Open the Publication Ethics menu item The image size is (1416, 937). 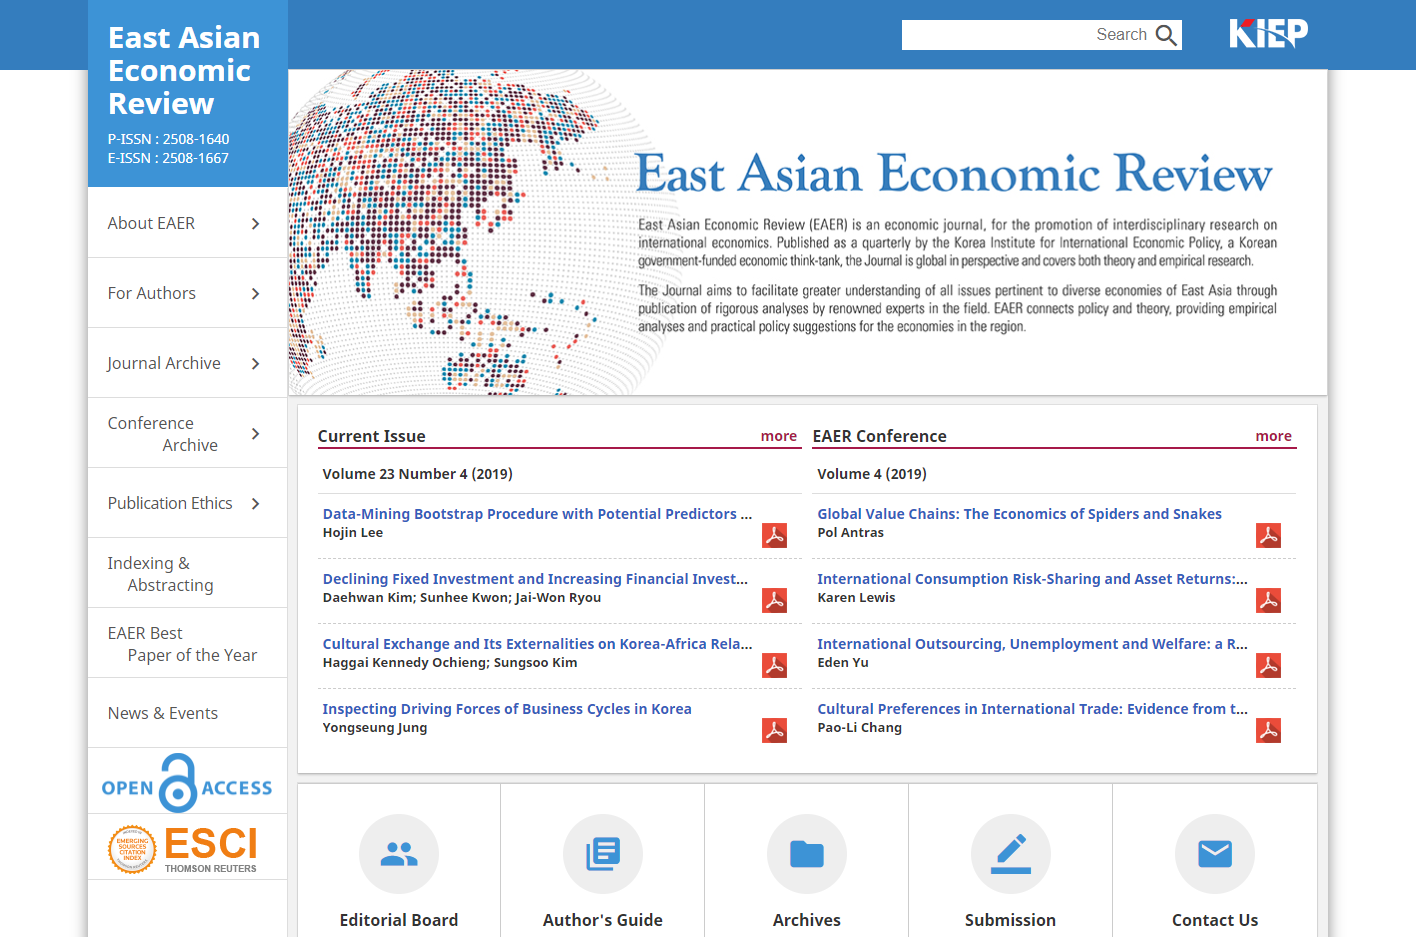point(170,503)
